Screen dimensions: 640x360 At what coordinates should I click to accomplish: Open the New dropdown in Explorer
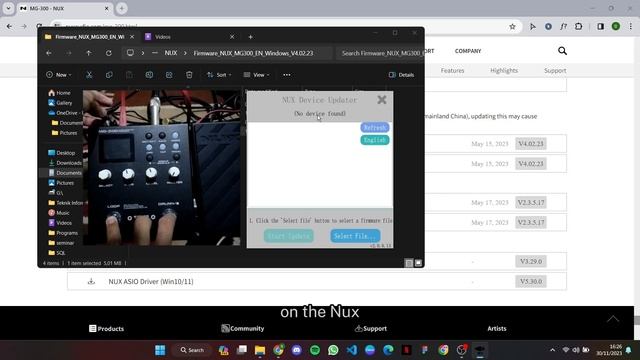point(59,75)
